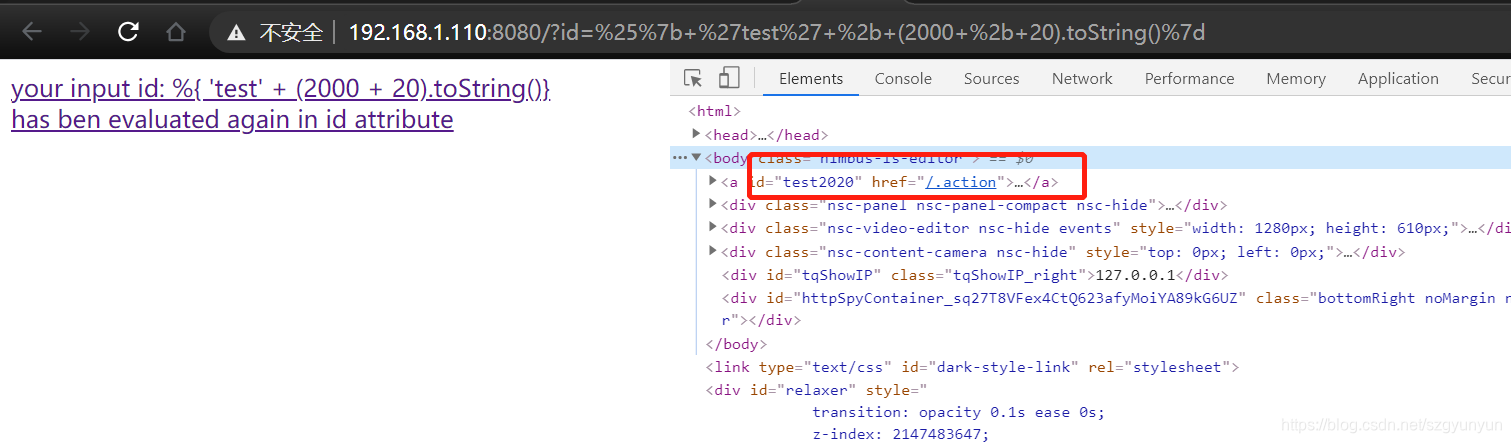Click the ellipsis actions beside body node
The image size is (1511, 443).
[680, 158]
